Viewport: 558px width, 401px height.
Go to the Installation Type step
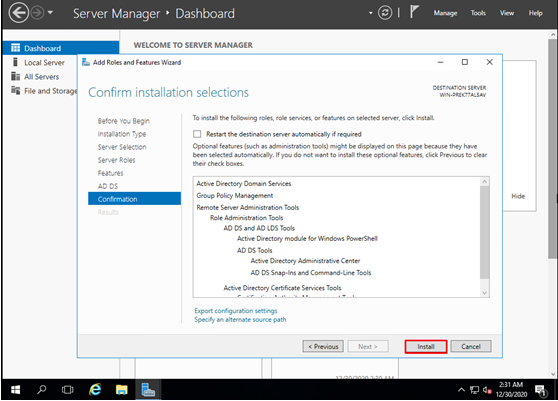122,134
